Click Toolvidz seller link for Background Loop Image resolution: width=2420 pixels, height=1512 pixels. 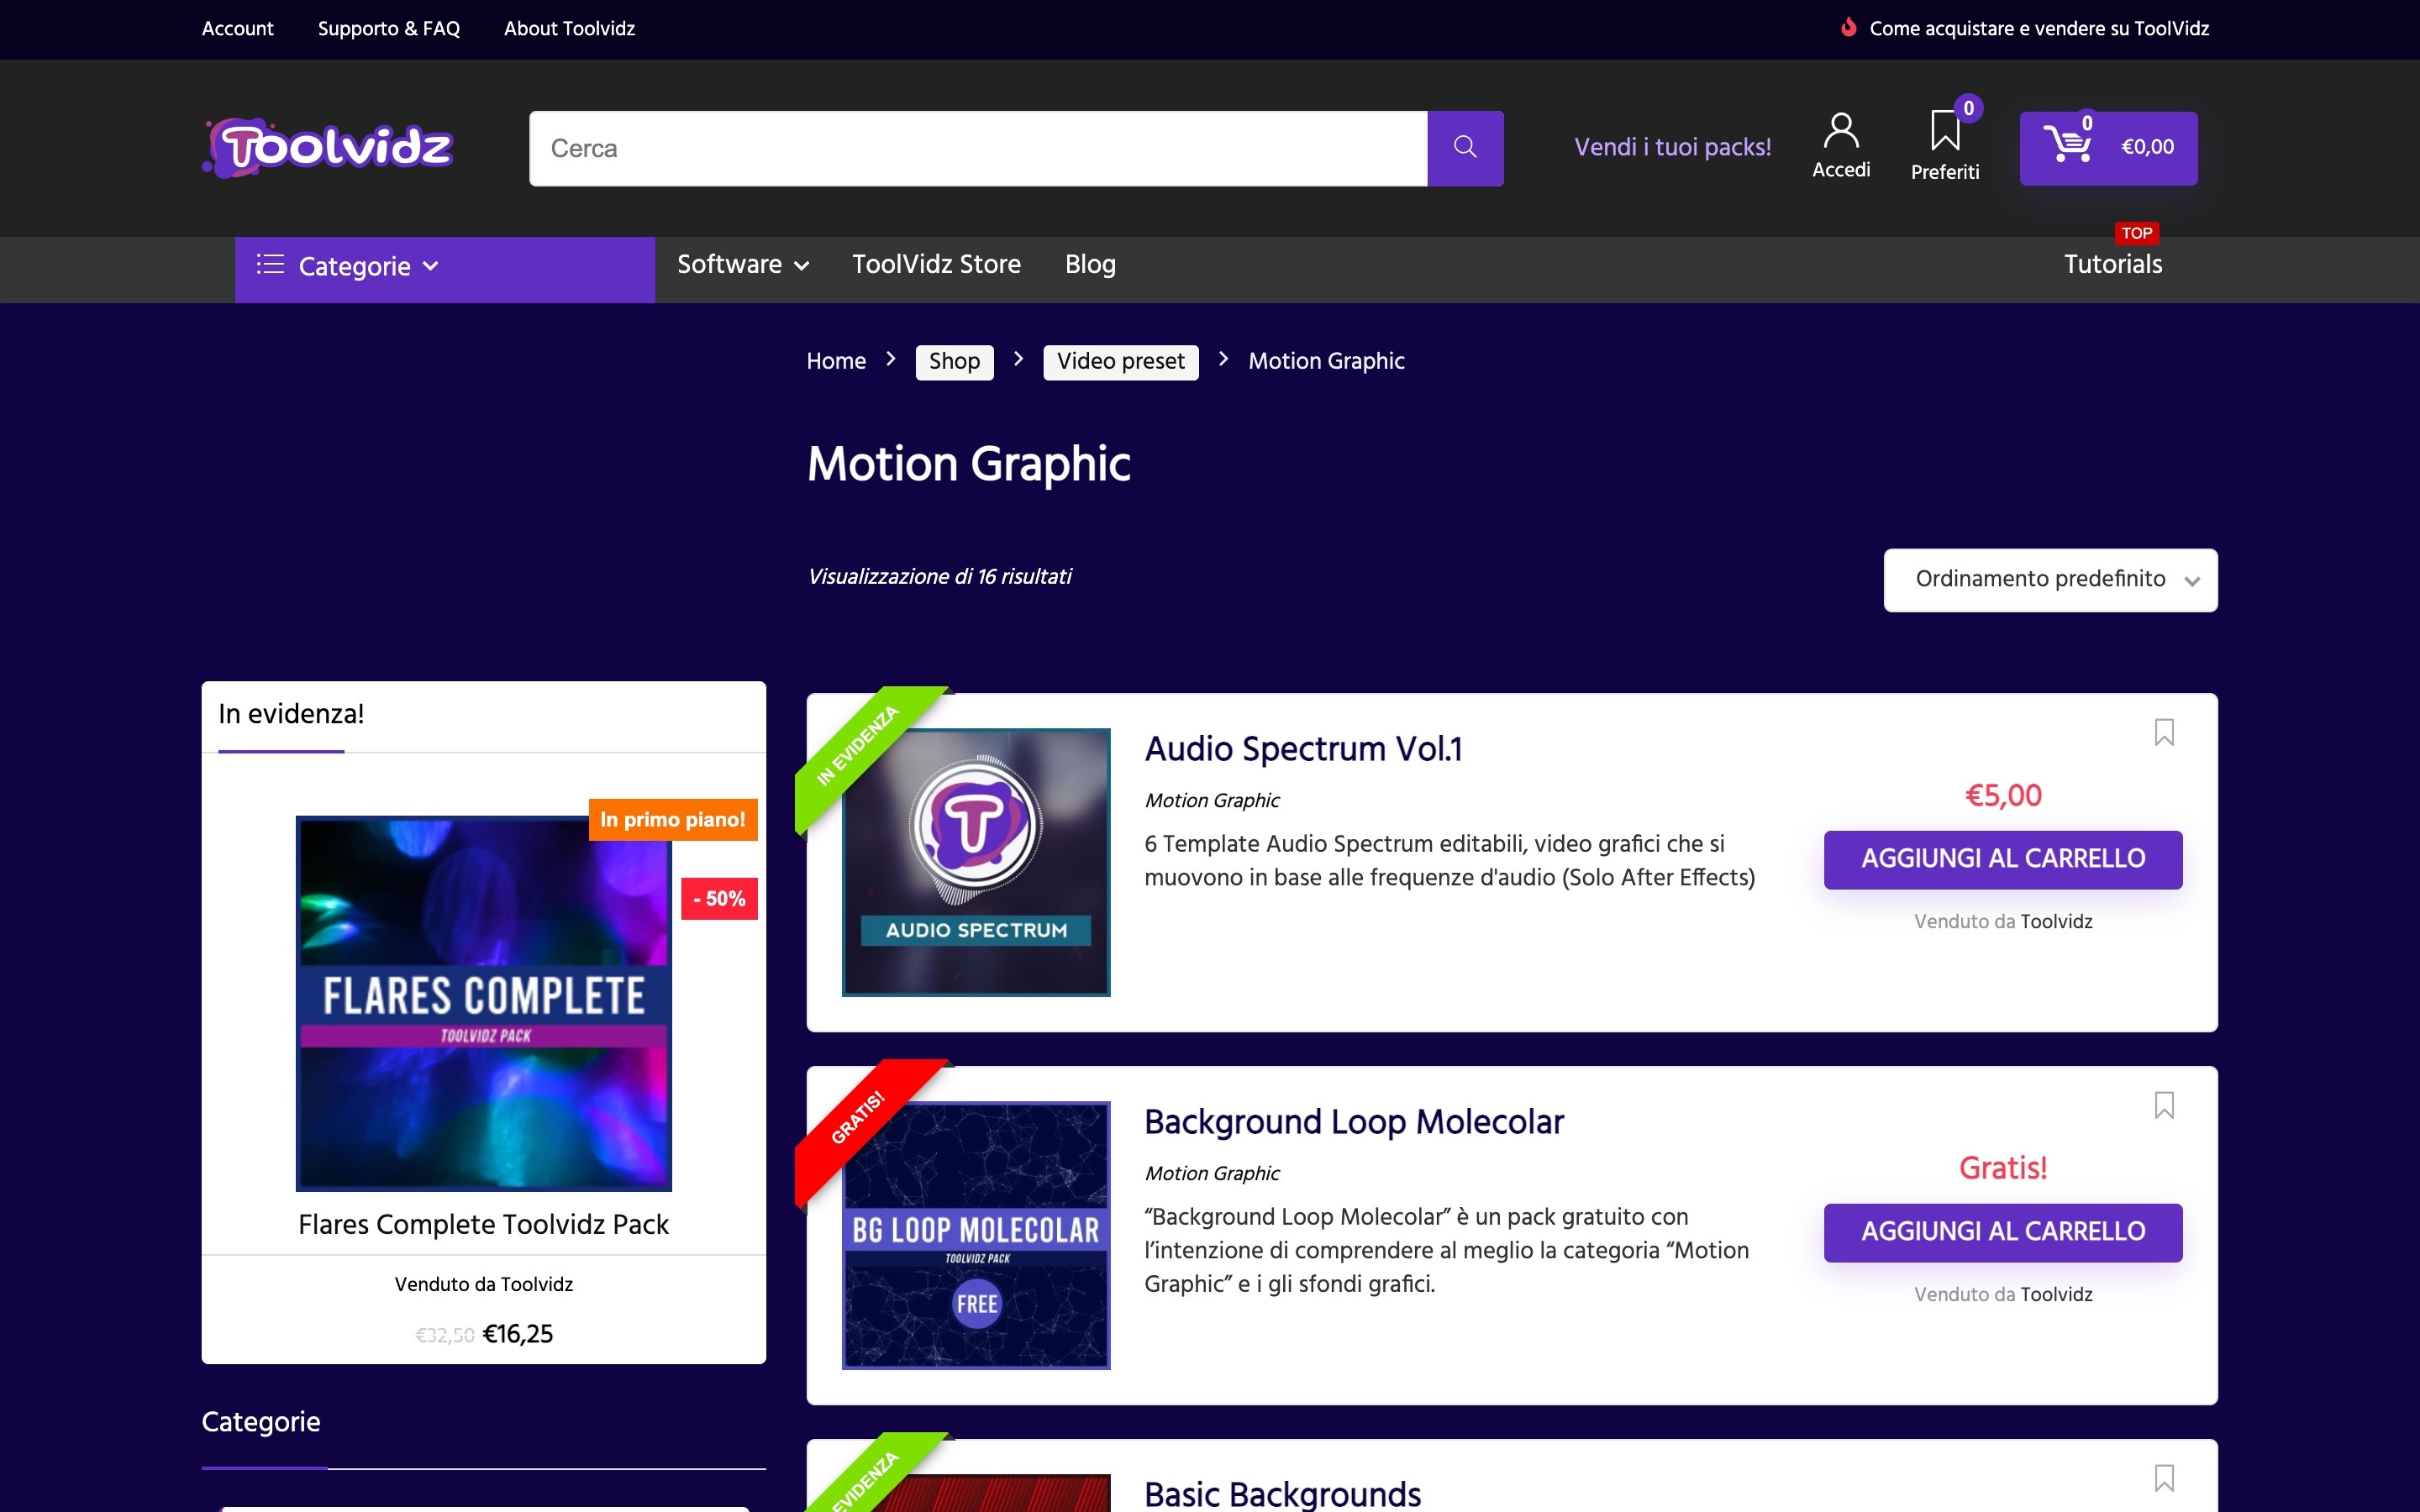point(2056,1294)
